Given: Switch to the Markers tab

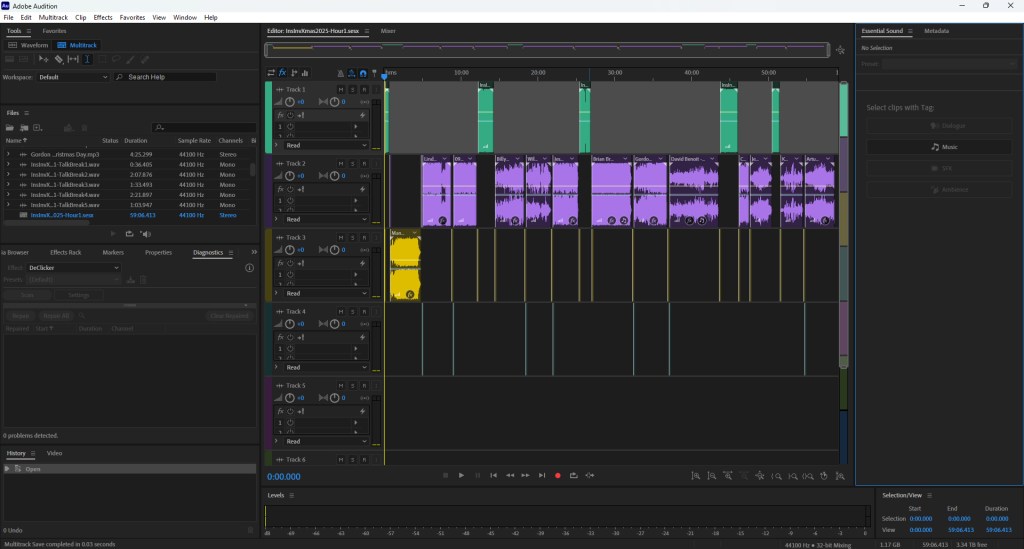Looking at the screenshot, I should click(113, 252).
